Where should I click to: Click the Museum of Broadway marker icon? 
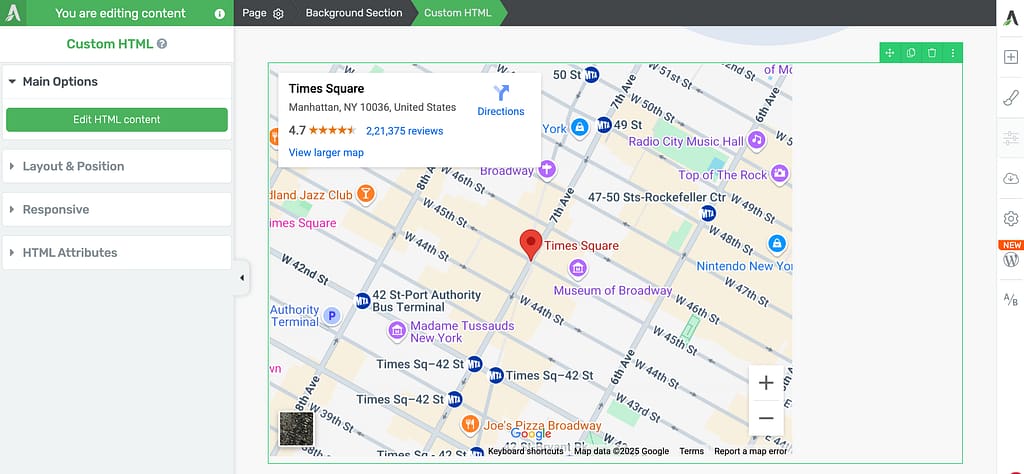pos(577,267)
